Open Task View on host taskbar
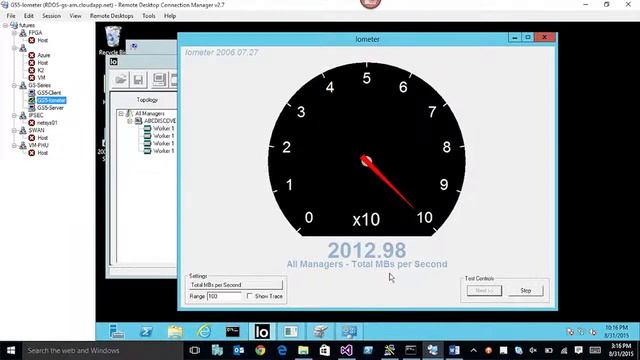Screen dimensions: 640x360 click(x=195, y=350)
